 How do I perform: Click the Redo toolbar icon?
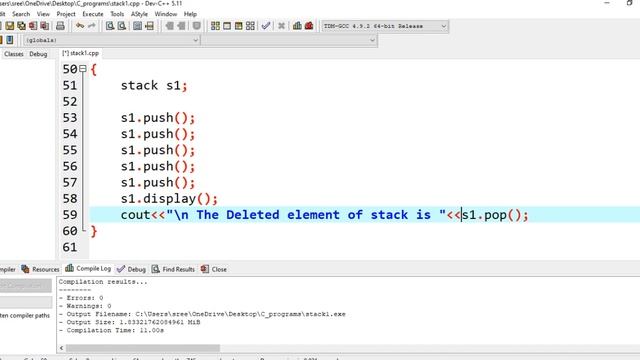[91, 26]
